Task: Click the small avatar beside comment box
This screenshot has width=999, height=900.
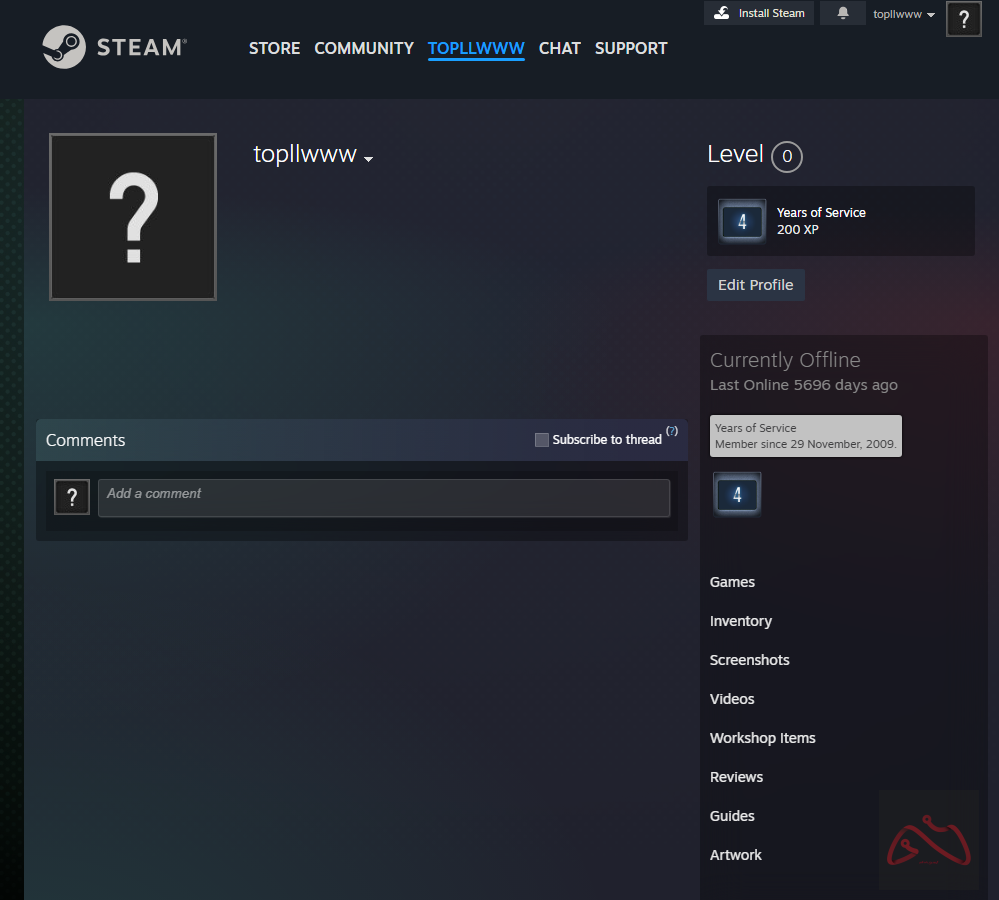Action: [x=72, y=497]
